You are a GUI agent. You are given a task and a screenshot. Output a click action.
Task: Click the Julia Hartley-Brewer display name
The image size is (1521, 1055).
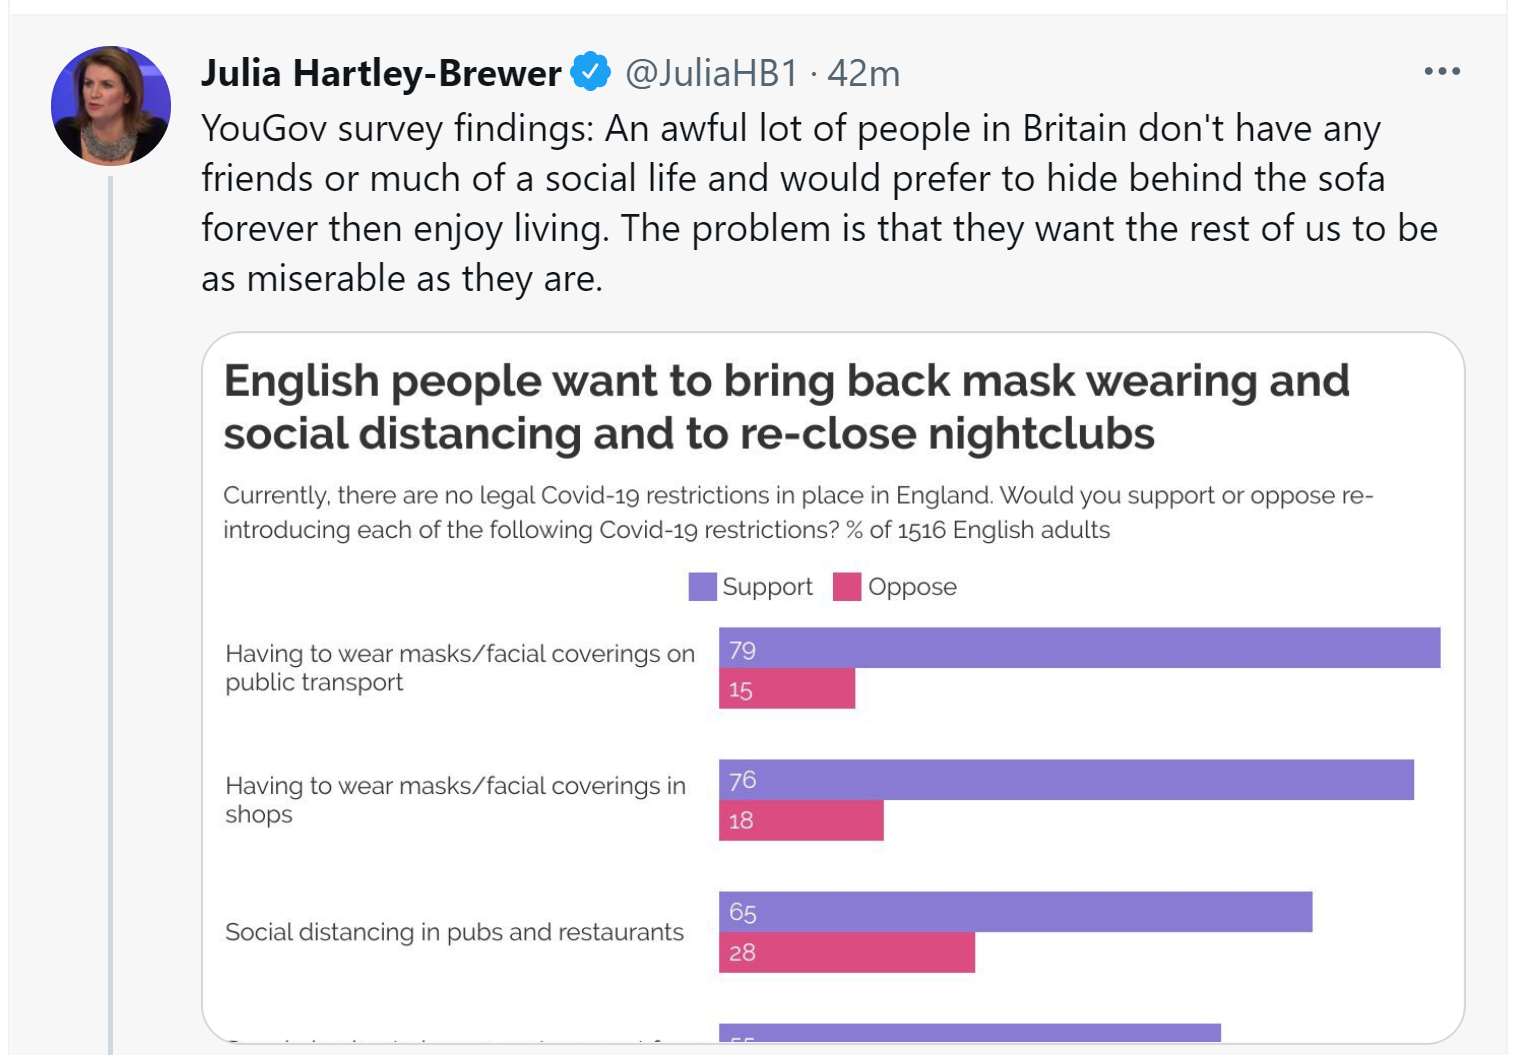381,73
